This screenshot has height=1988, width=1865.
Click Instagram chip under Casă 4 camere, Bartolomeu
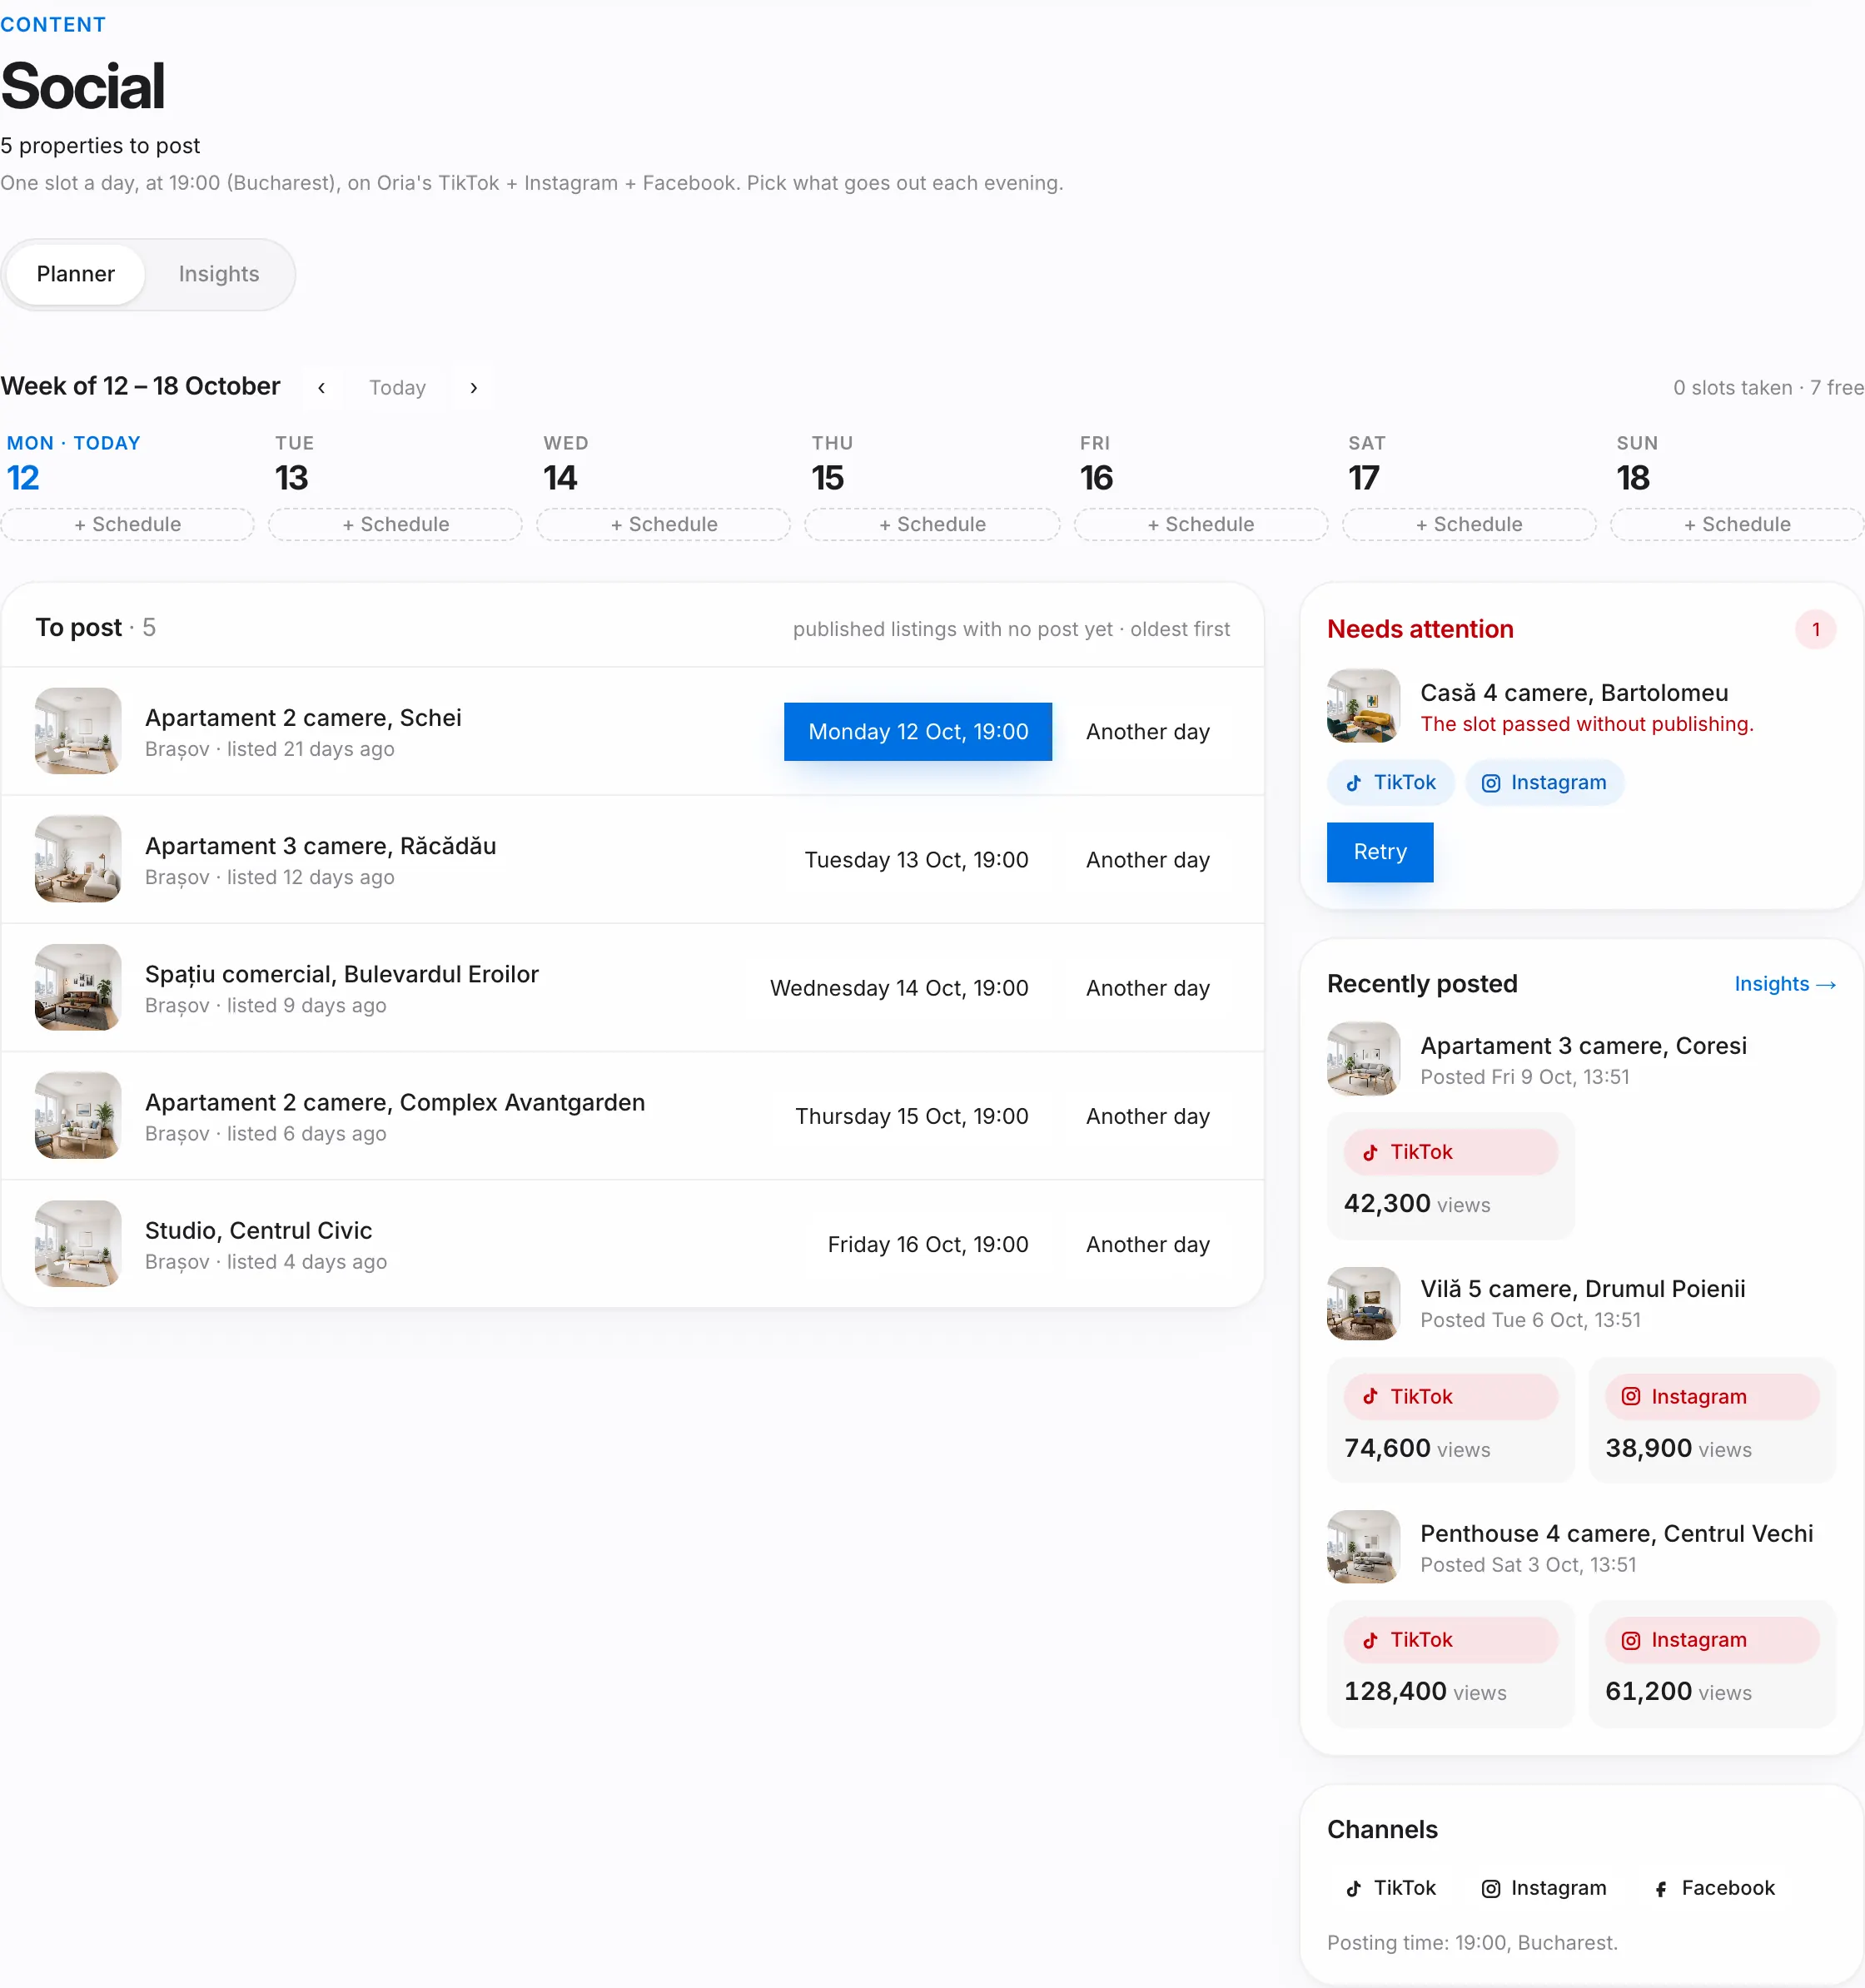1544,782
